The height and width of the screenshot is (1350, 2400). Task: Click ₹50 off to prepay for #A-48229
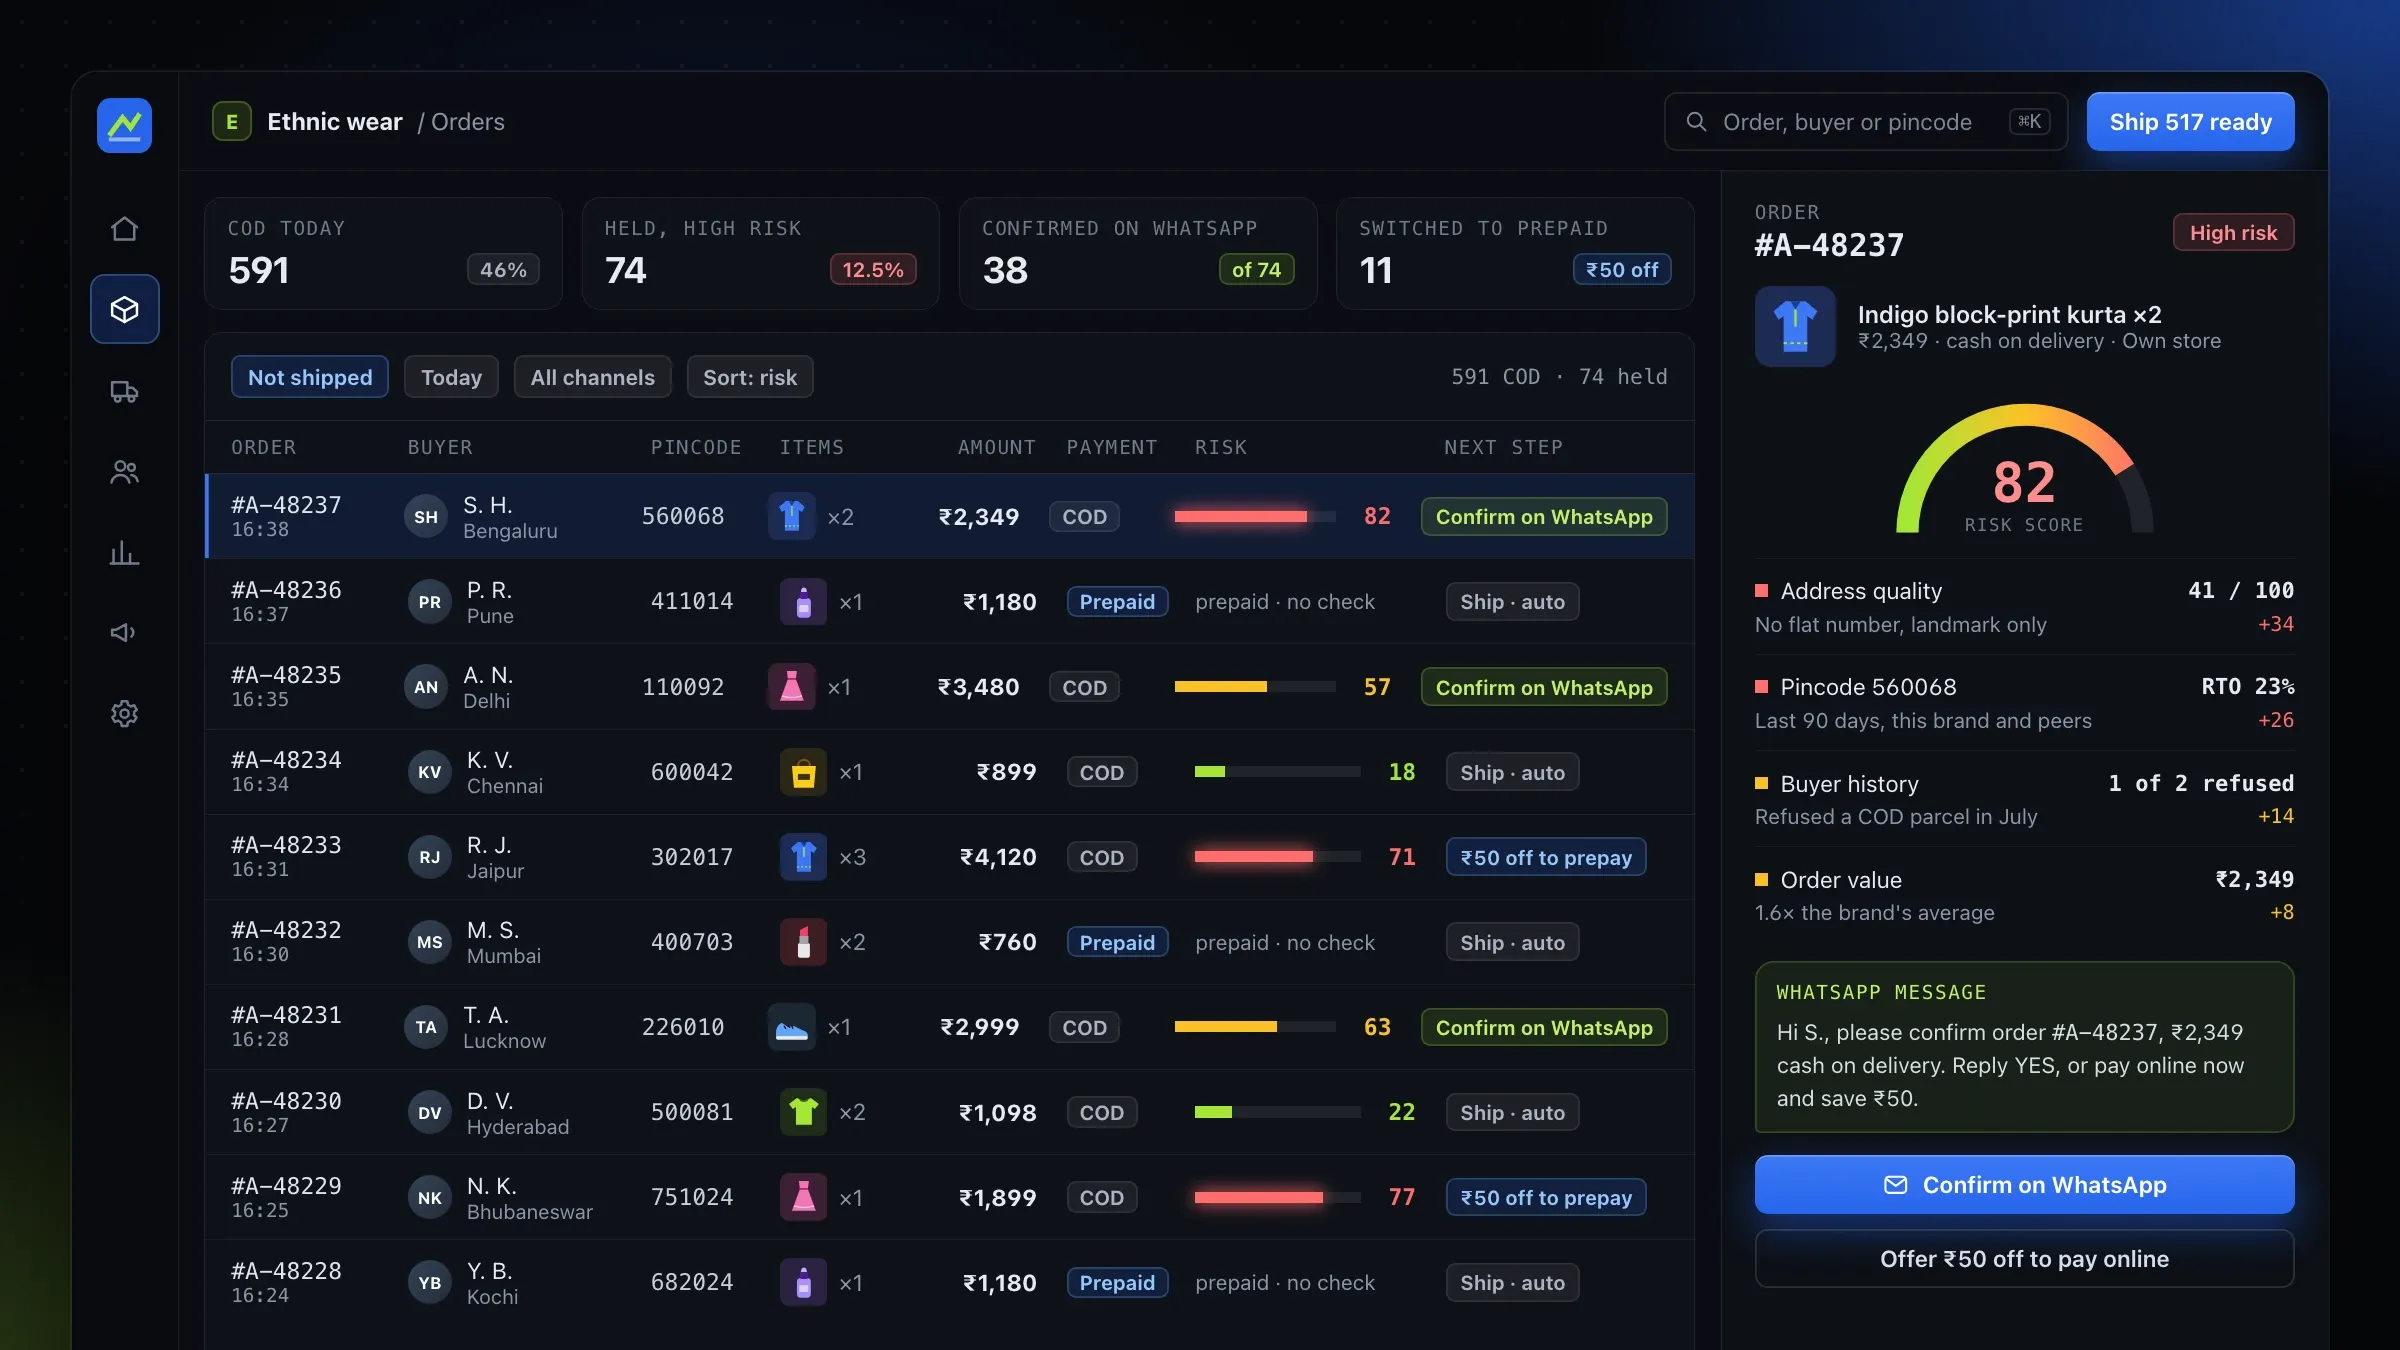point(1546,1197)
